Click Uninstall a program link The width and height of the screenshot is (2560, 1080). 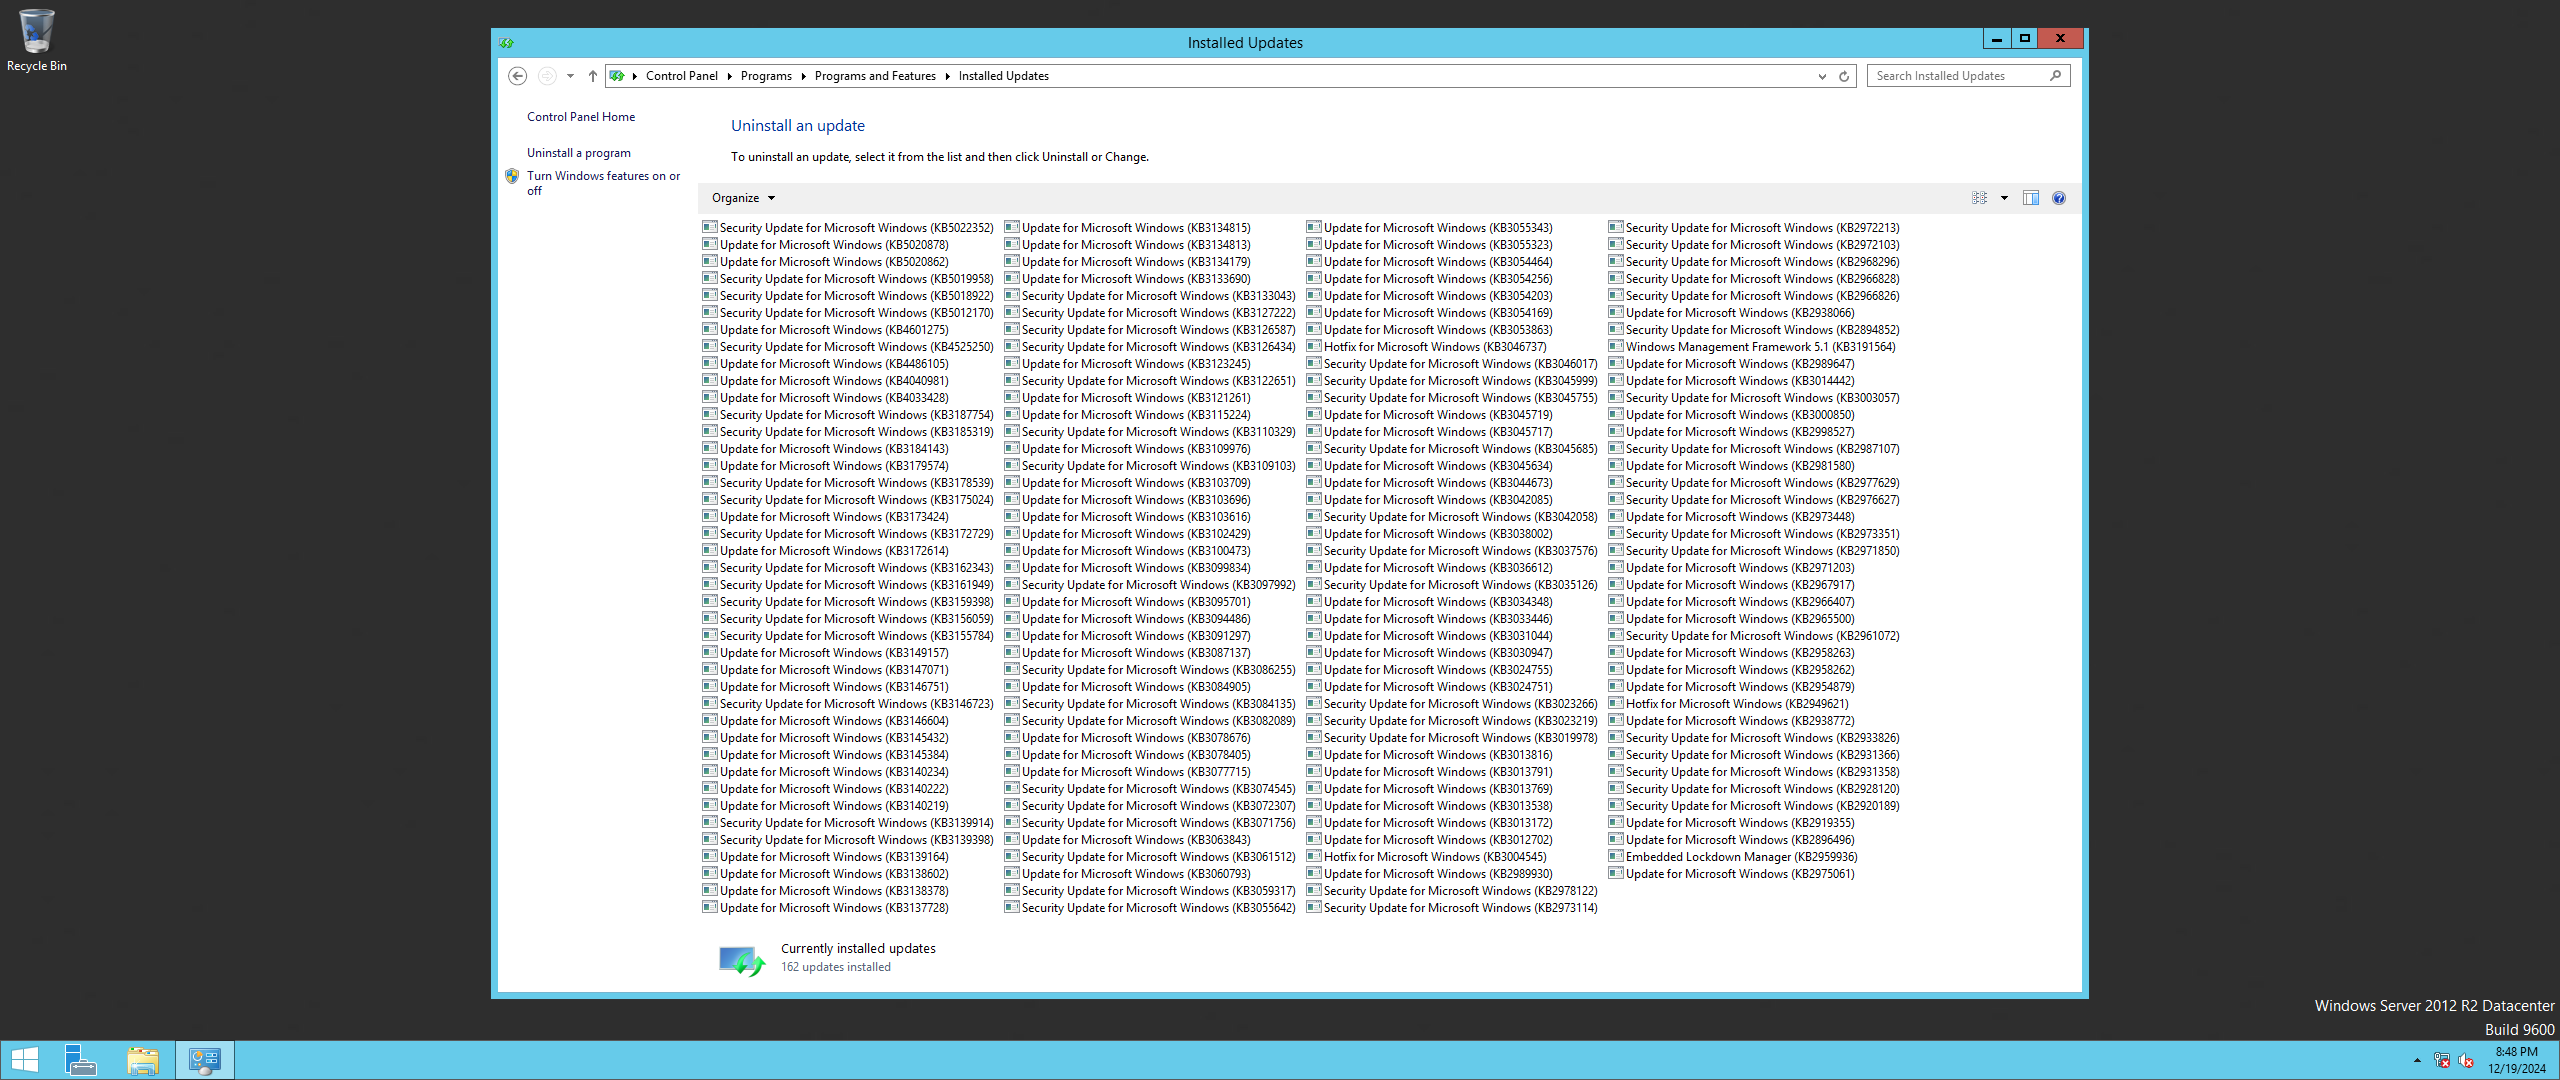tap(579, 153)
